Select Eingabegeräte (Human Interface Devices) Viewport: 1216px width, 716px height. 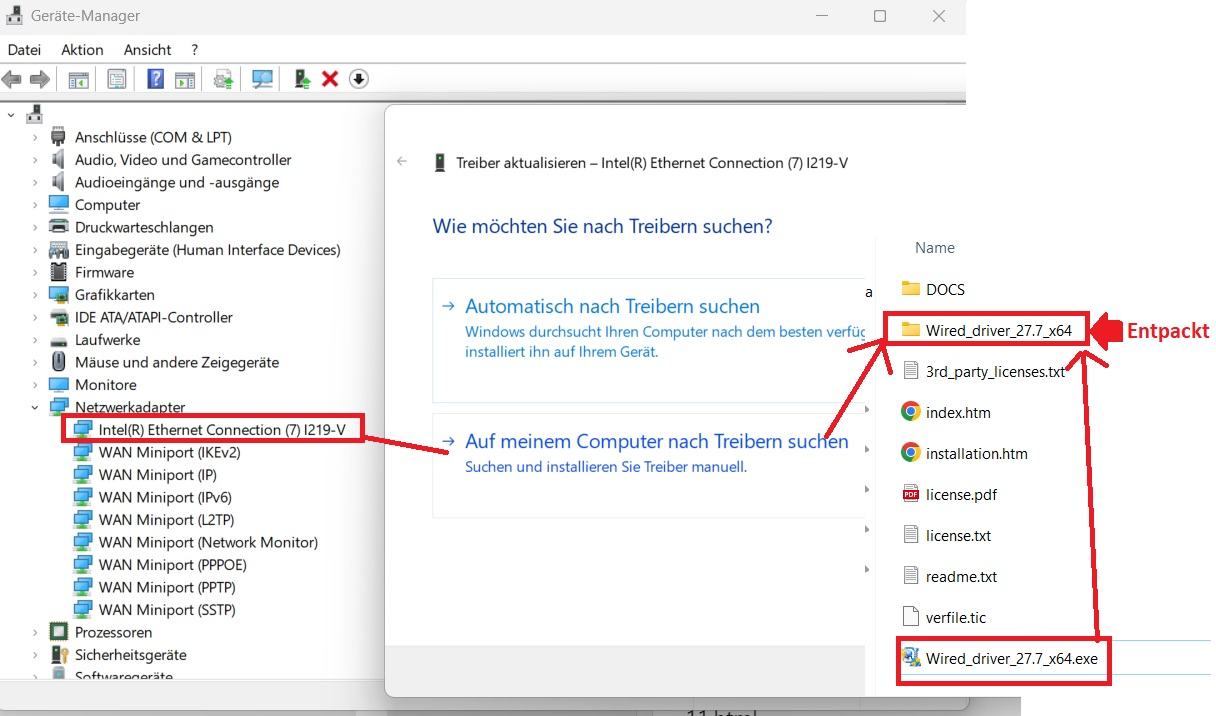(x=207, y=250)
